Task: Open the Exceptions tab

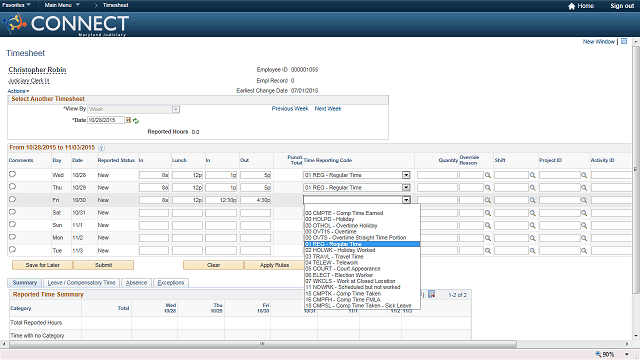Action: click(x=171, y=282)
